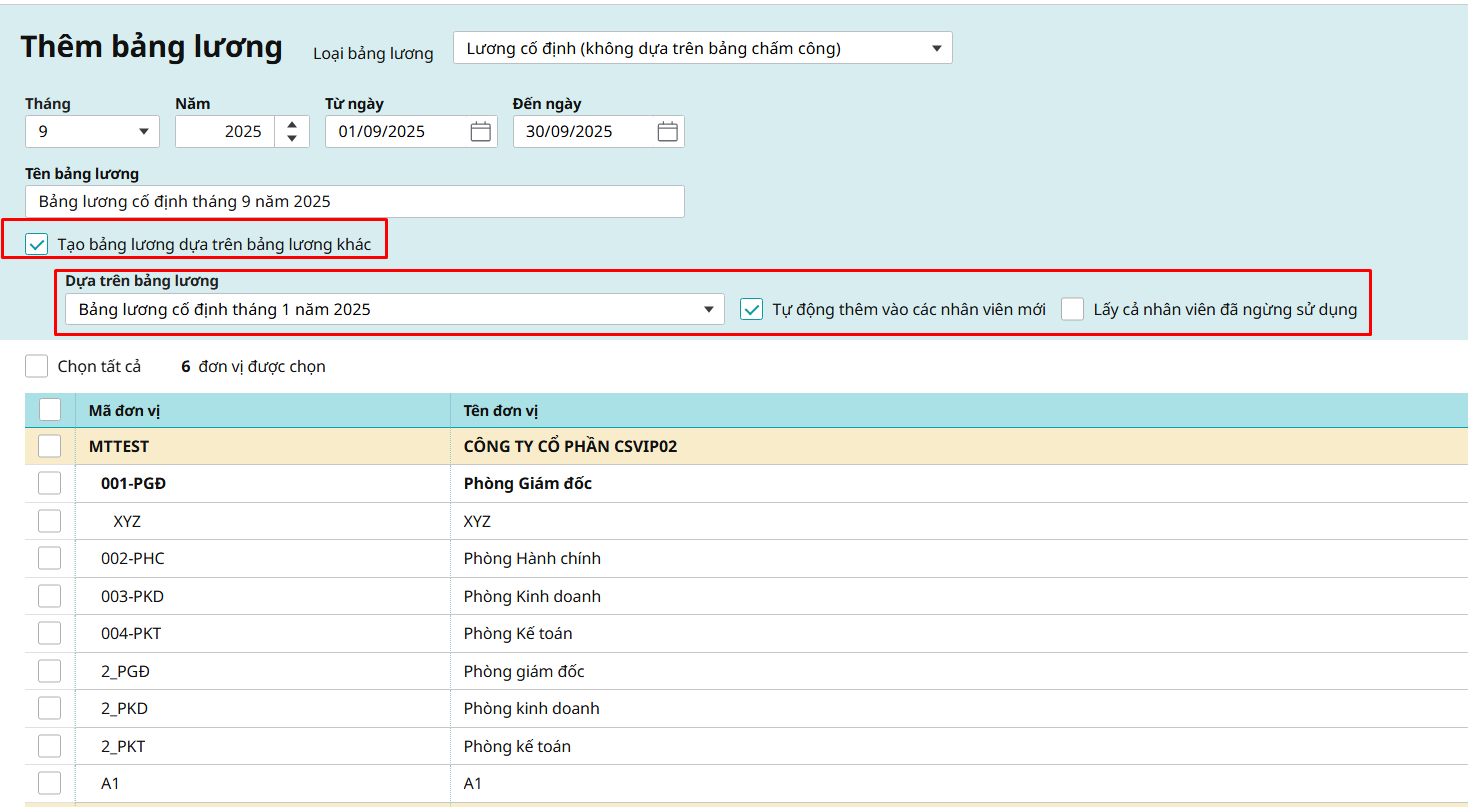Enable Lấy cả nhân viên đã ngừng sử dụng
This screenshot has height=807, width=1468.
tap(1073, 309)
